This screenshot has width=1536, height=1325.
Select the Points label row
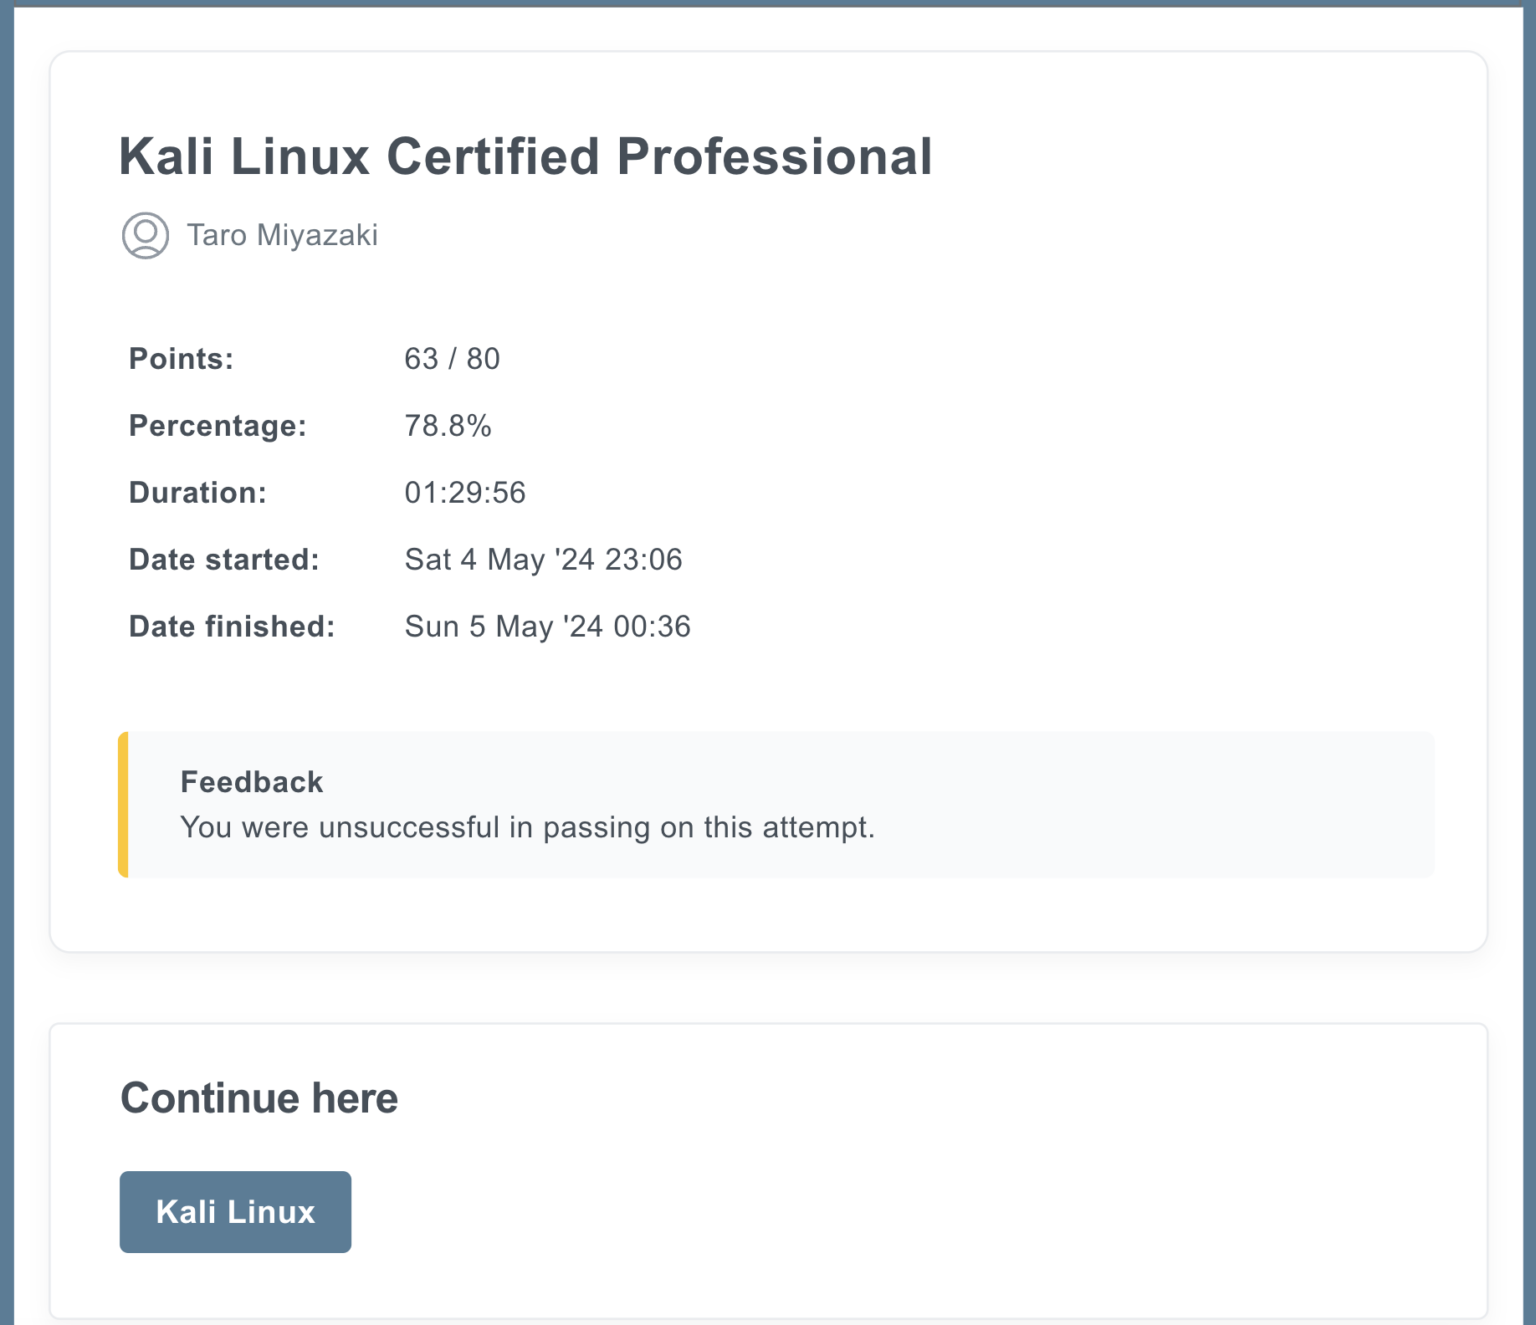click(180, 359)
